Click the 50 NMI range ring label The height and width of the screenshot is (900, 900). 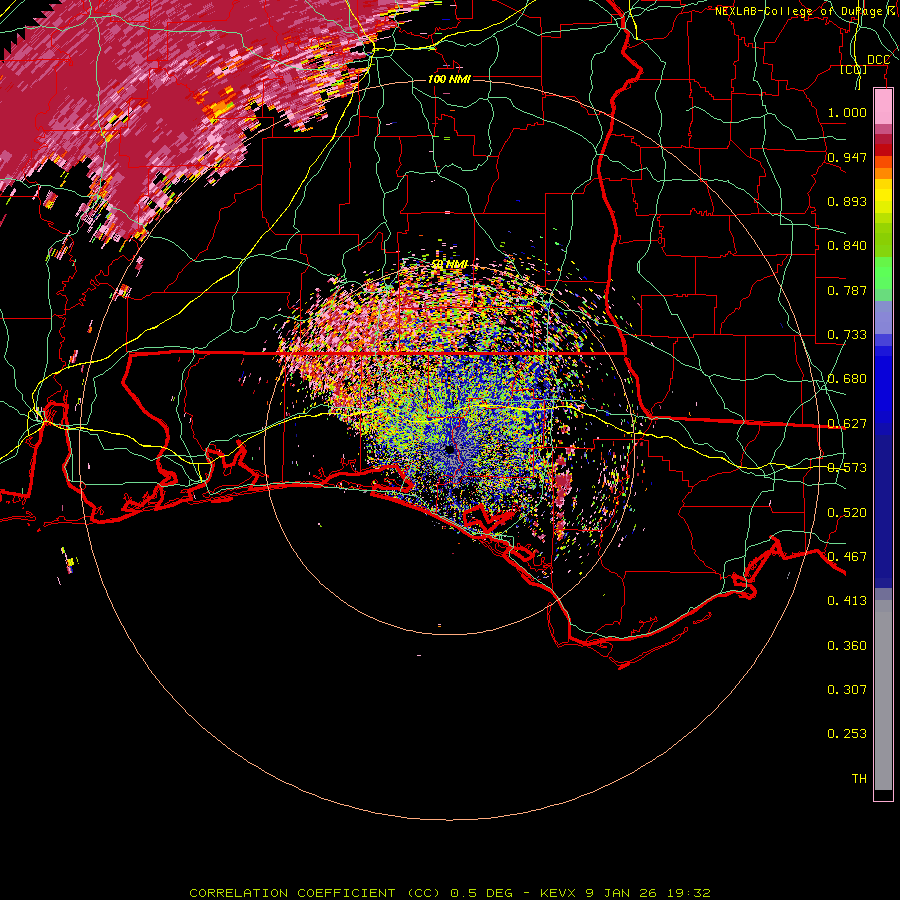tap(451, 264)
